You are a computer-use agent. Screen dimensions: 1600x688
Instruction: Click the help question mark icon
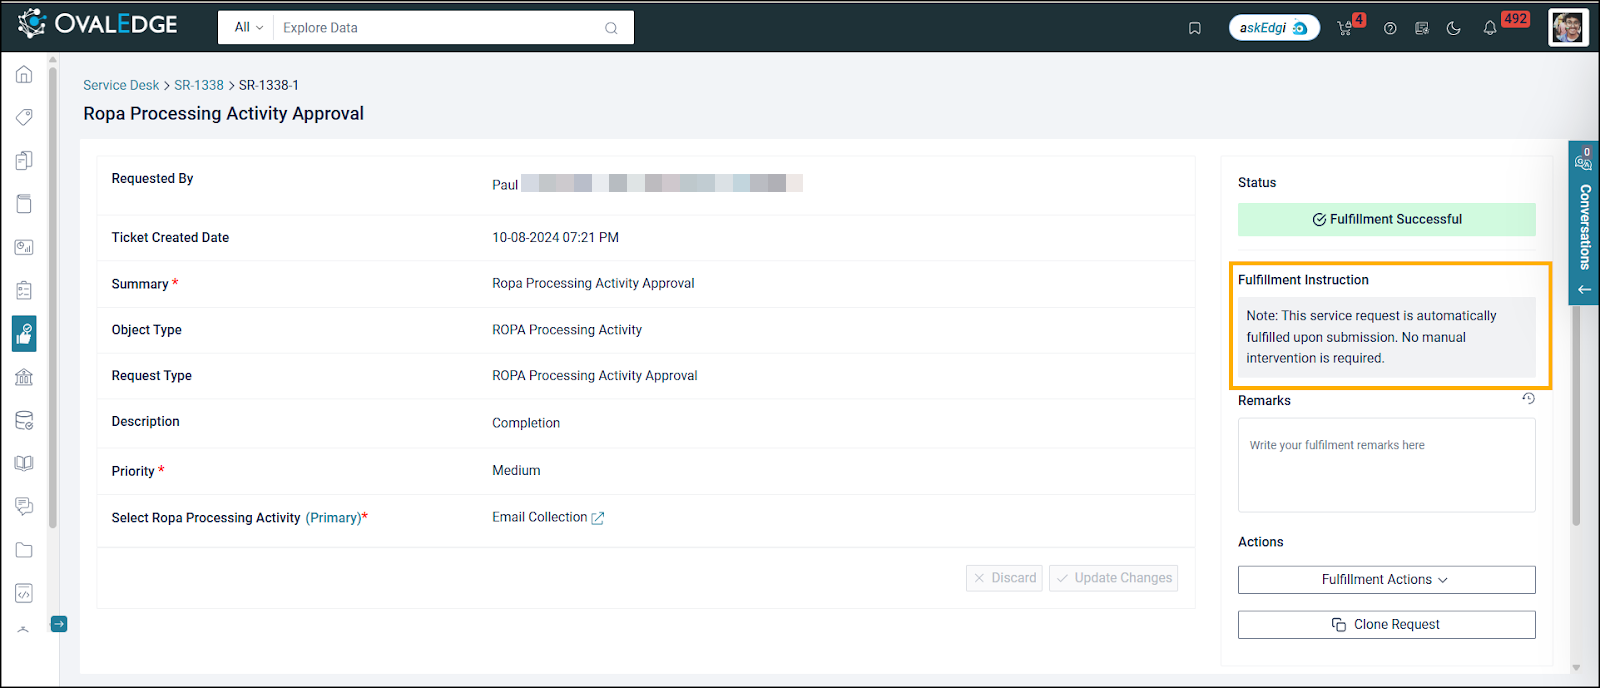1390,28
